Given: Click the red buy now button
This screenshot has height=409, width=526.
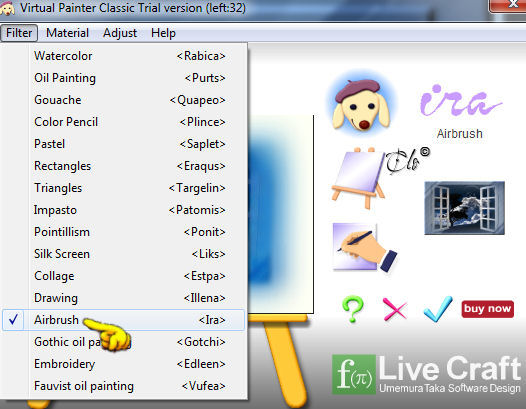Looking at the screenshot, I should point(487,309).
